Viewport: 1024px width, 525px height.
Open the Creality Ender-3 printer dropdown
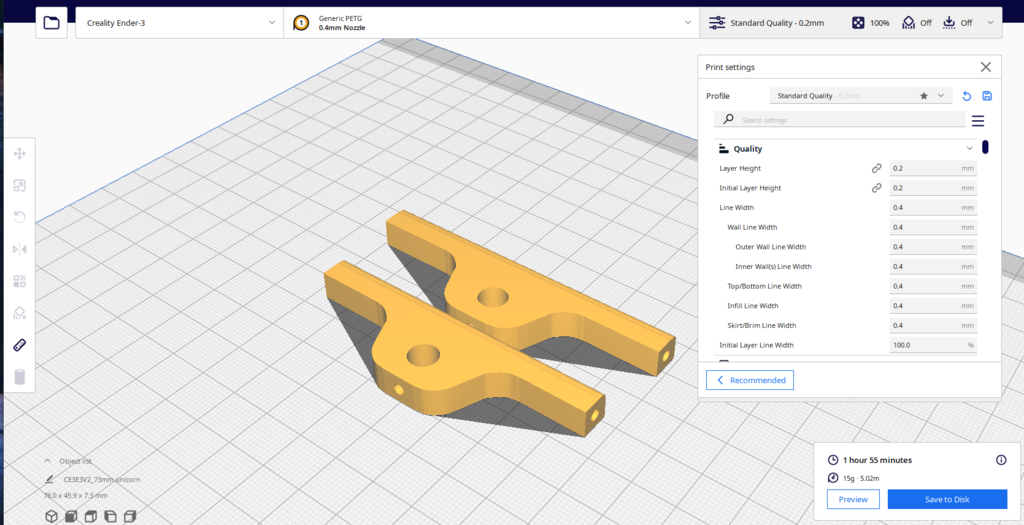tap(179, 22)
